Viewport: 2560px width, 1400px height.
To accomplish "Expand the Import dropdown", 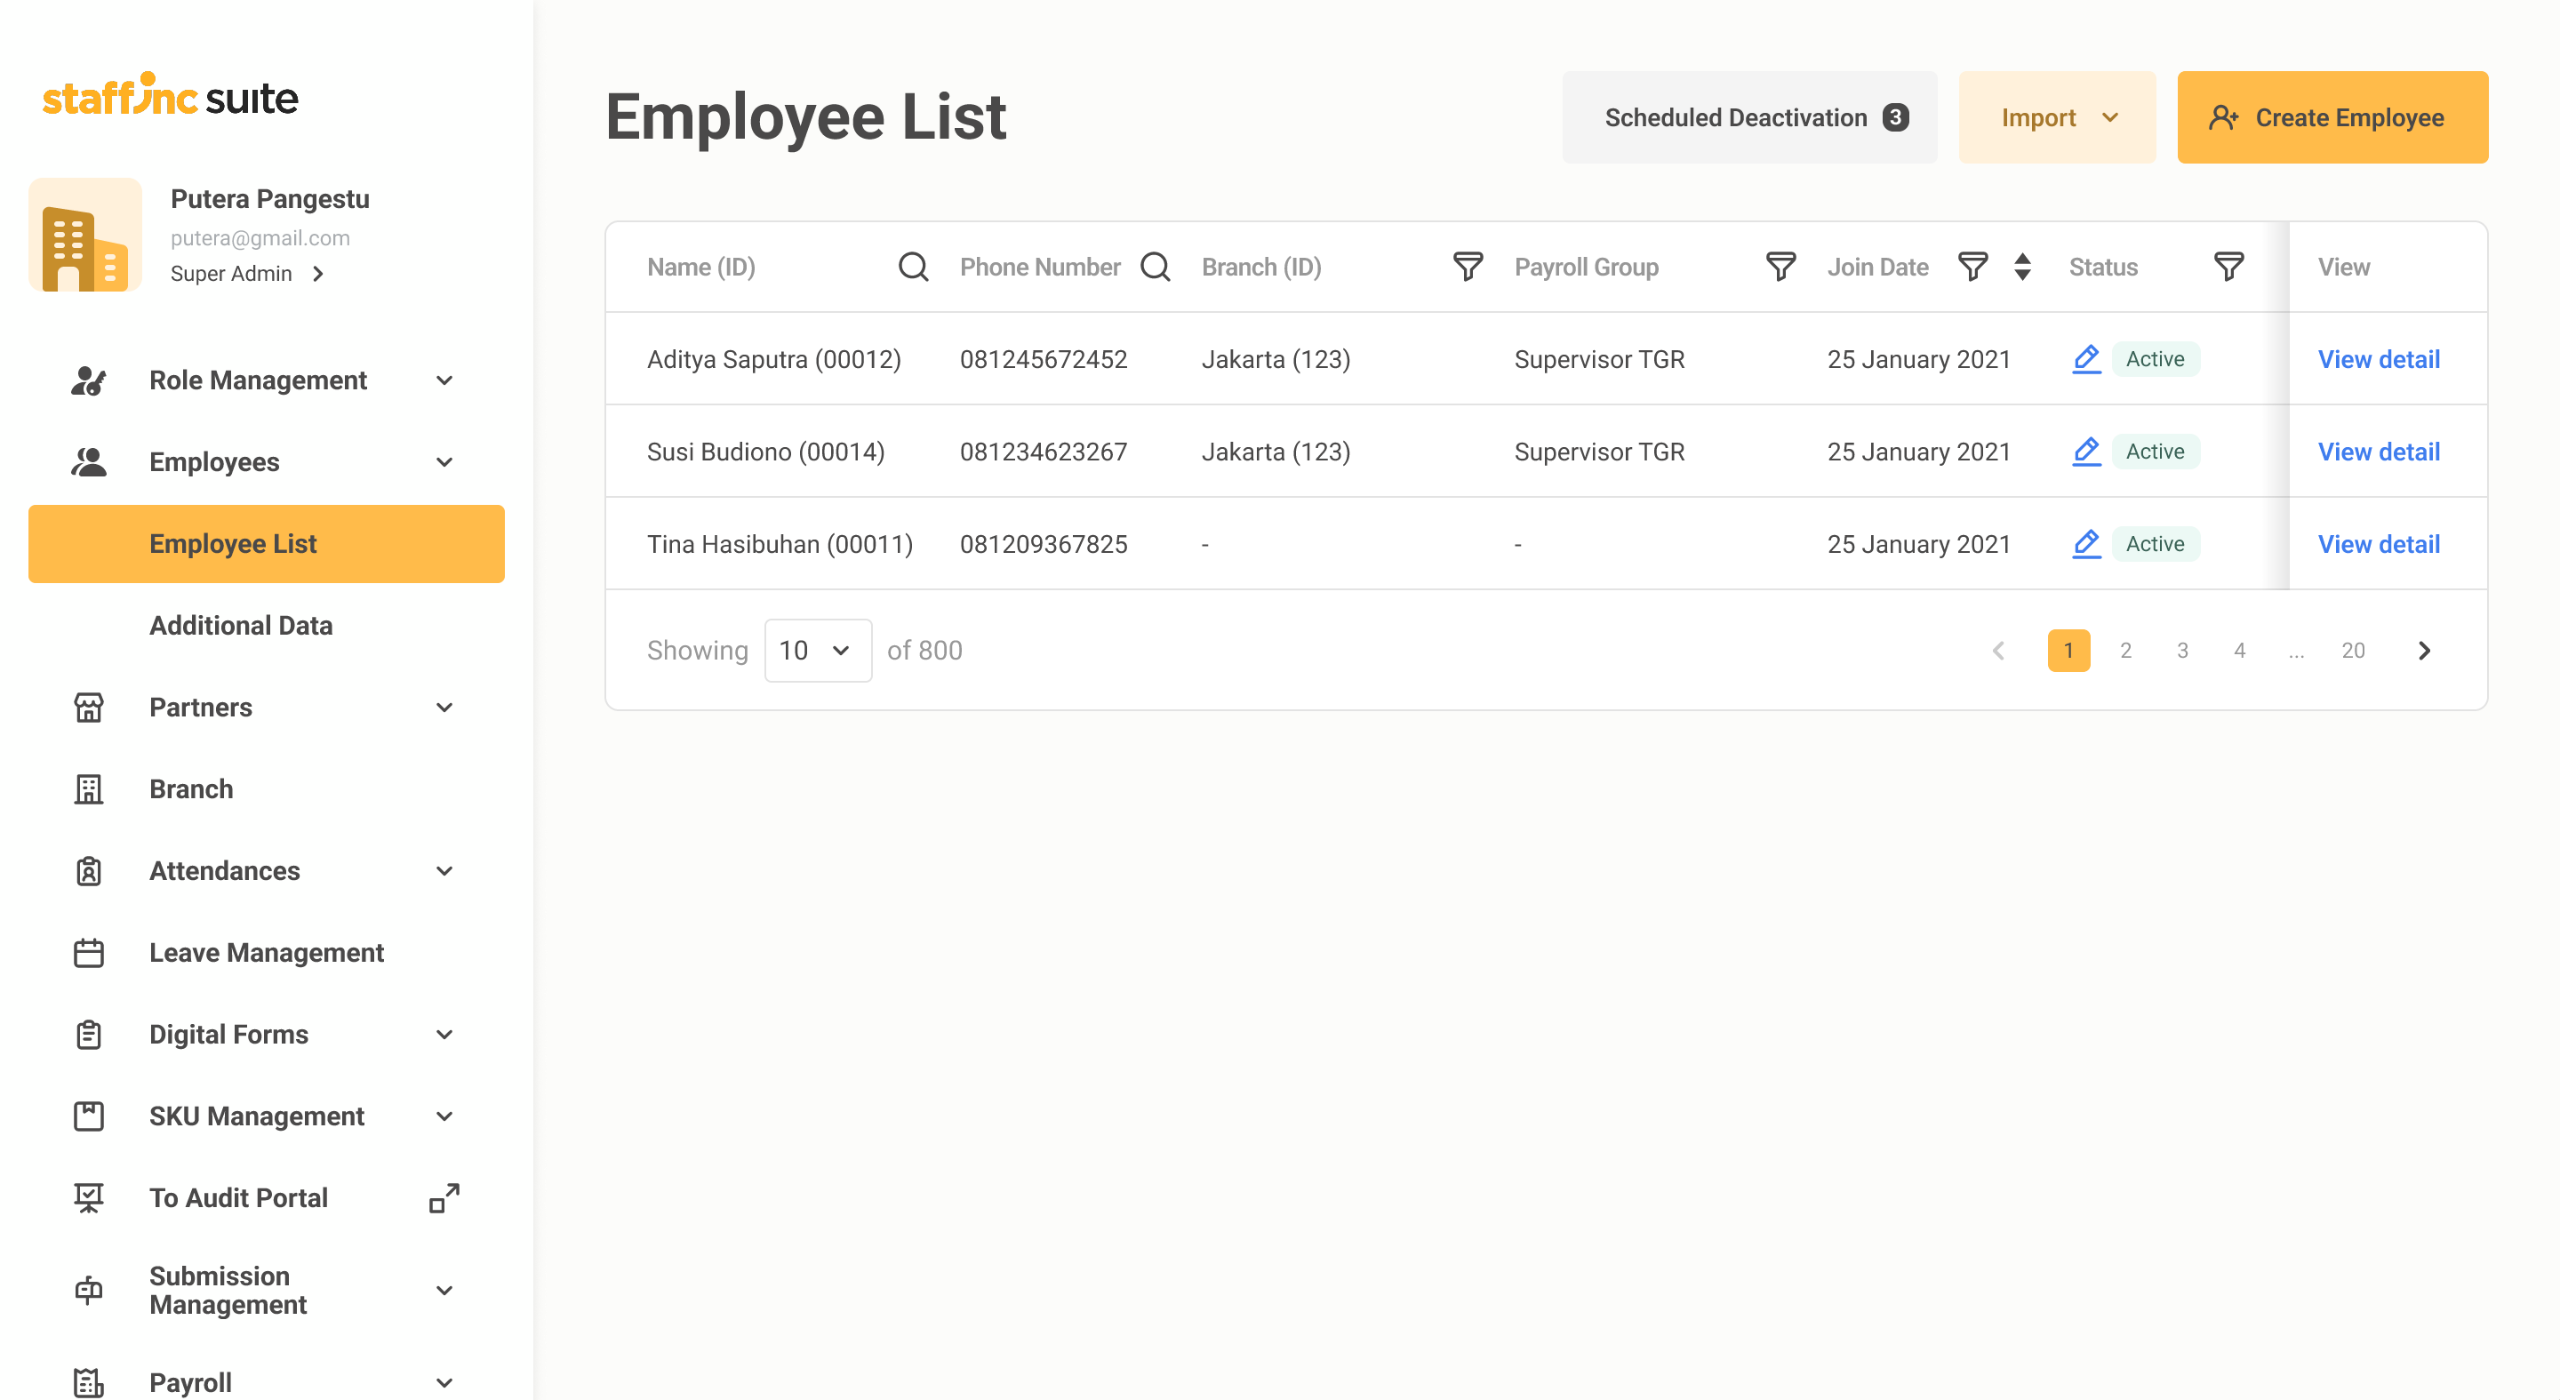I will pos(2057,118).
